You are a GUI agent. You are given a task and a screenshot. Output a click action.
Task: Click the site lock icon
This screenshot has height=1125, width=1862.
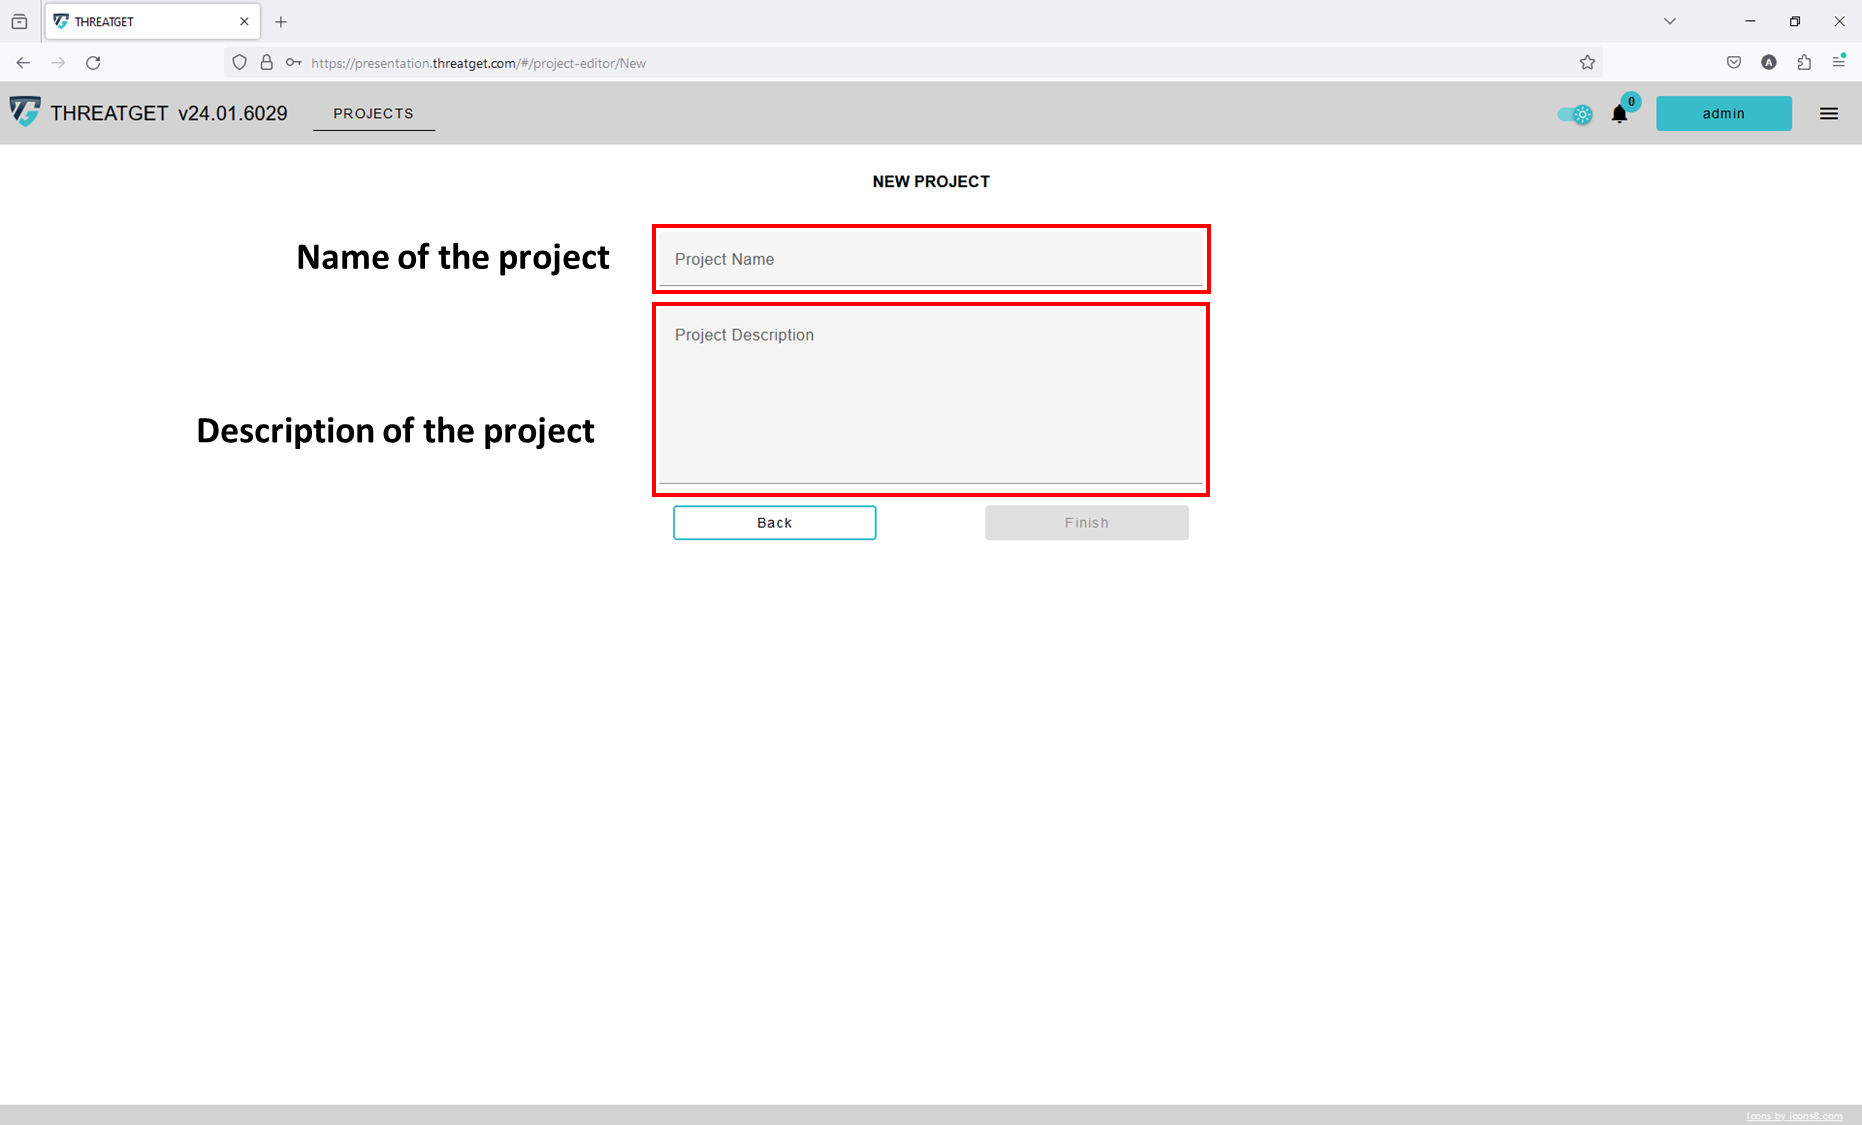(266, 62)
